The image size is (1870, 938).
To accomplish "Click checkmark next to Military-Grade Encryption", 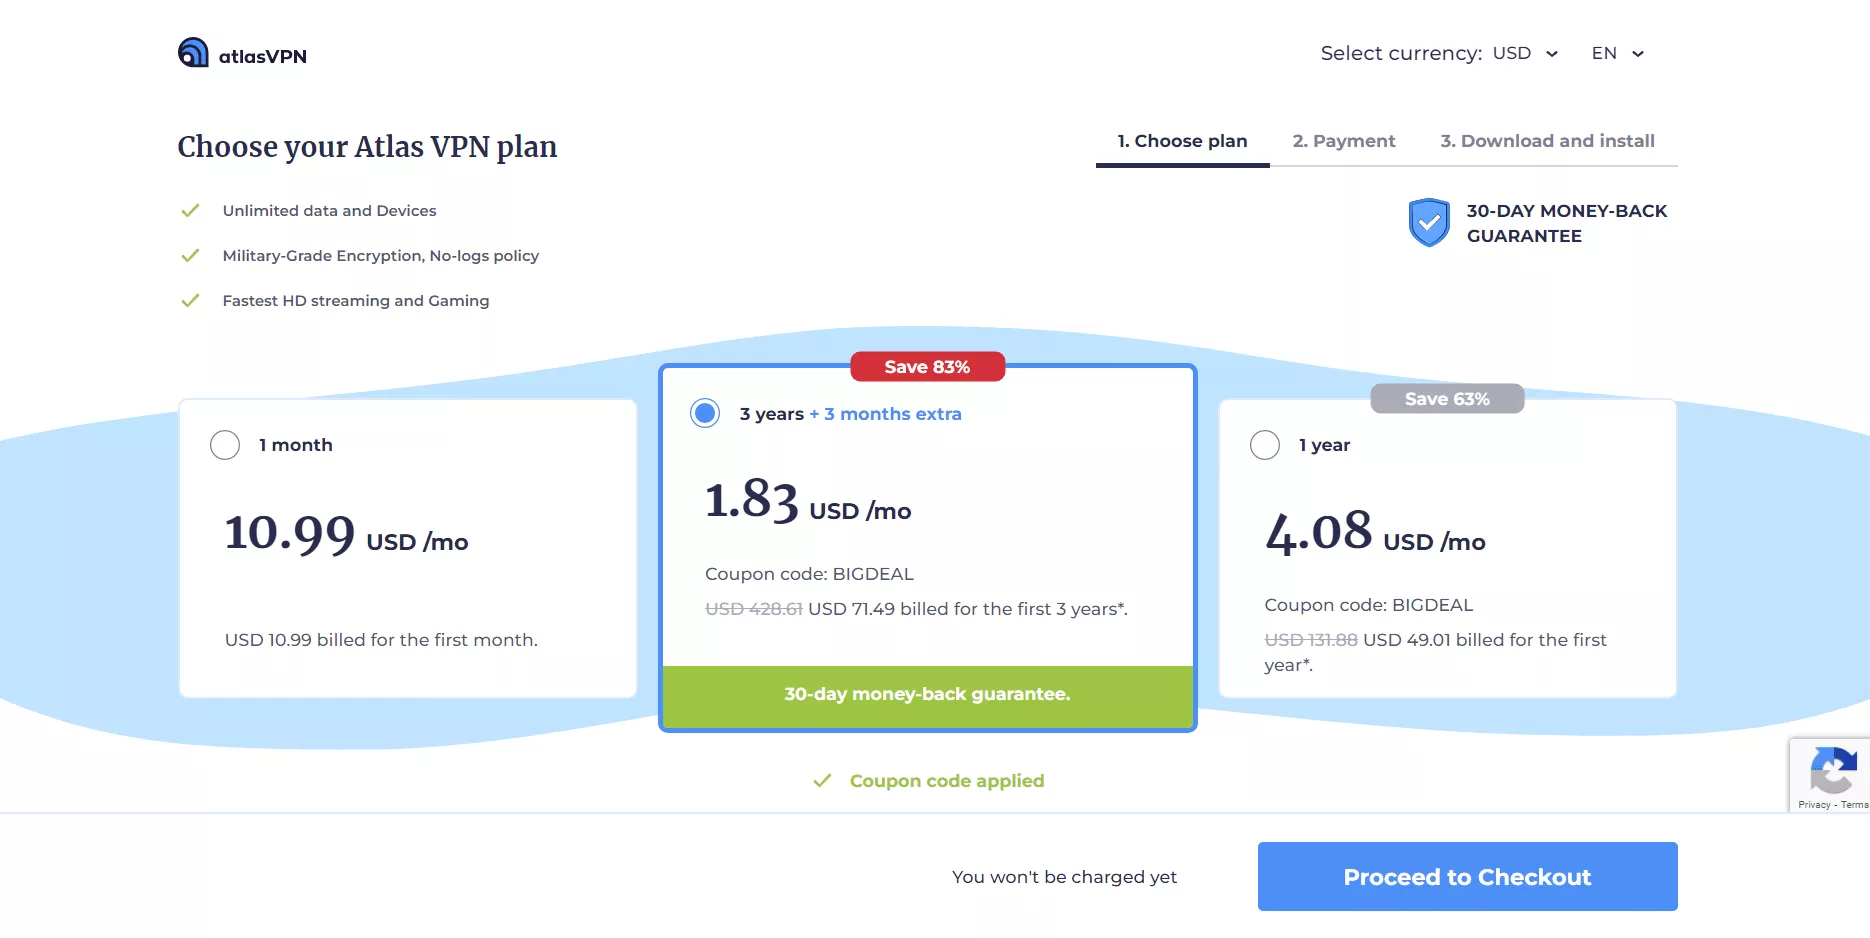I will pyautogui.click(x=190, y=256).
